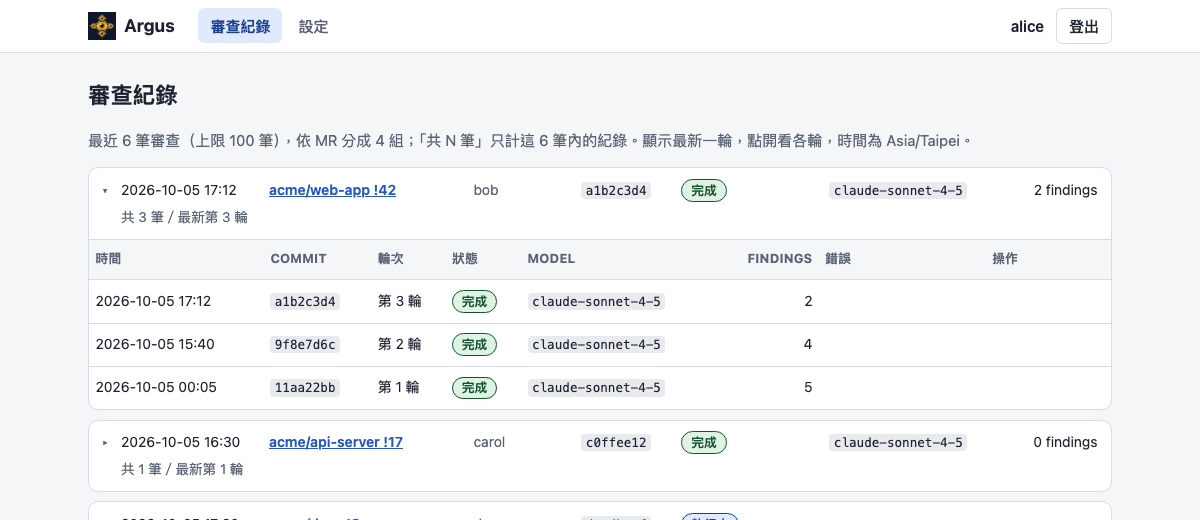Click commit 11aa22bb cell
Image resolution: width=1200 pixels, height=520 pixels.
click(305, 387)
